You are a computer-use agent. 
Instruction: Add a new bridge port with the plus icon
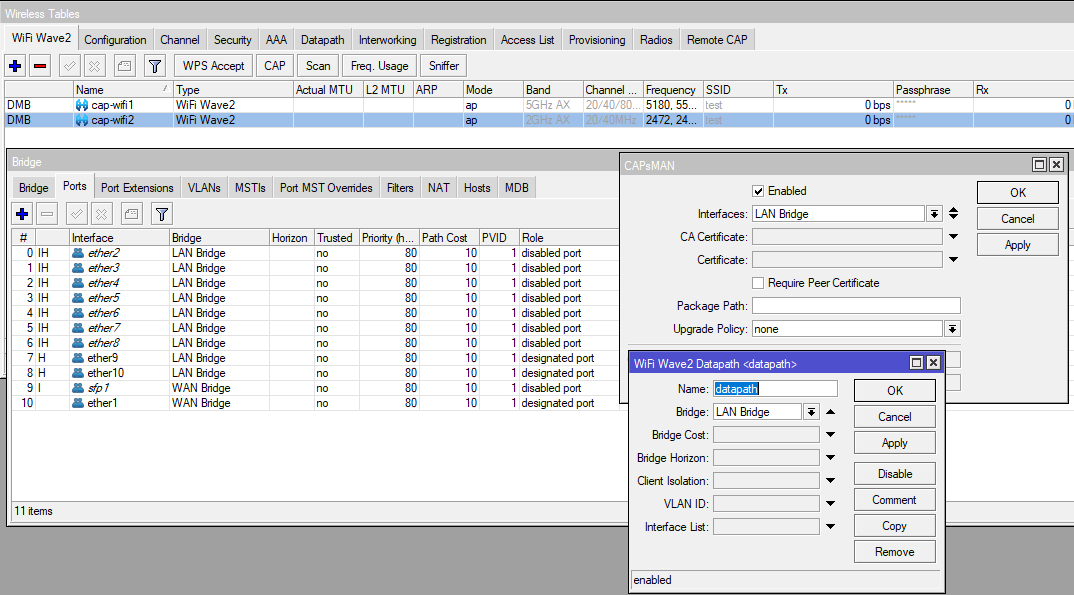(x=21, y=213)
